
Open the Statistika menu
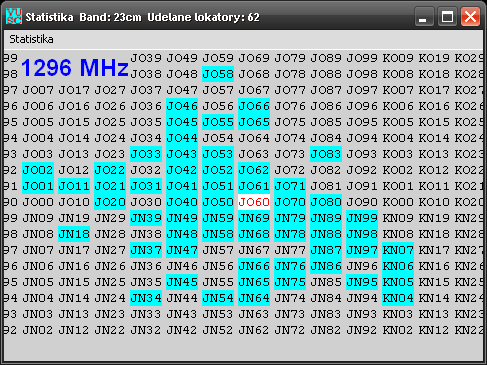(x=31, y=39)
